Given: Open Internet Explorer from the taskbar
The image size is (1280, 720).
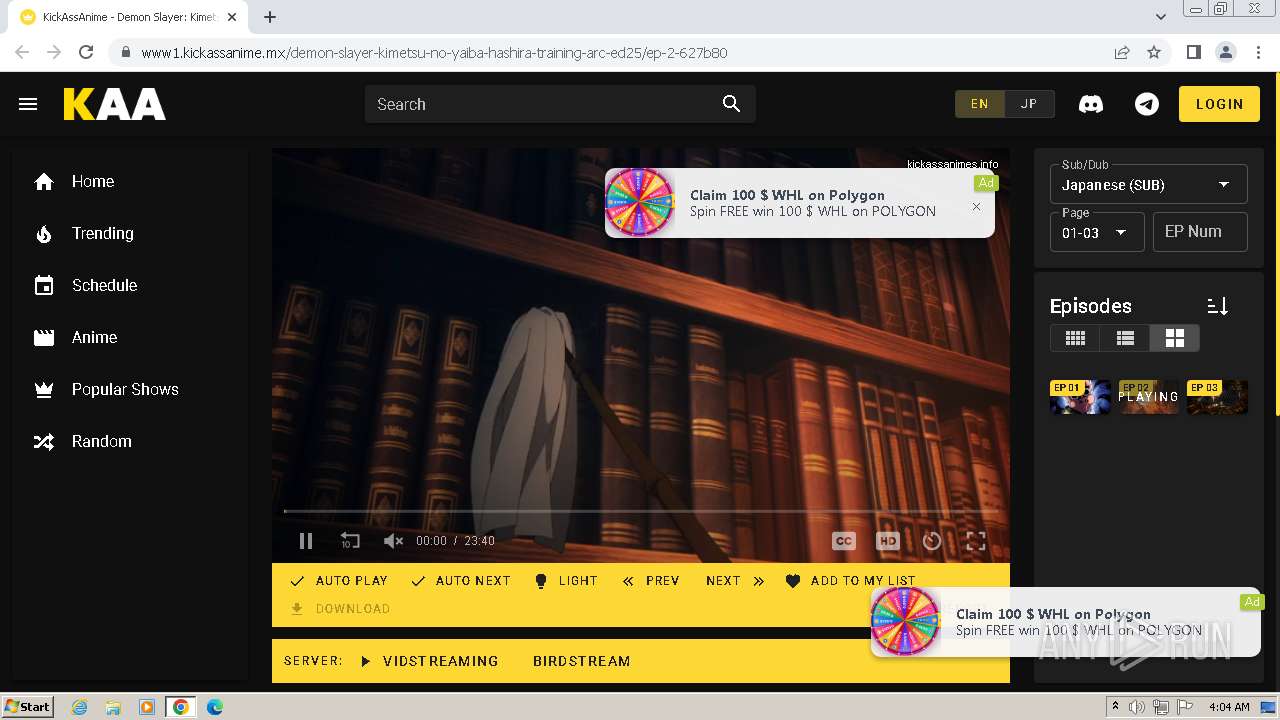Looking at the screenshot, I should click(x=79, y=707).
